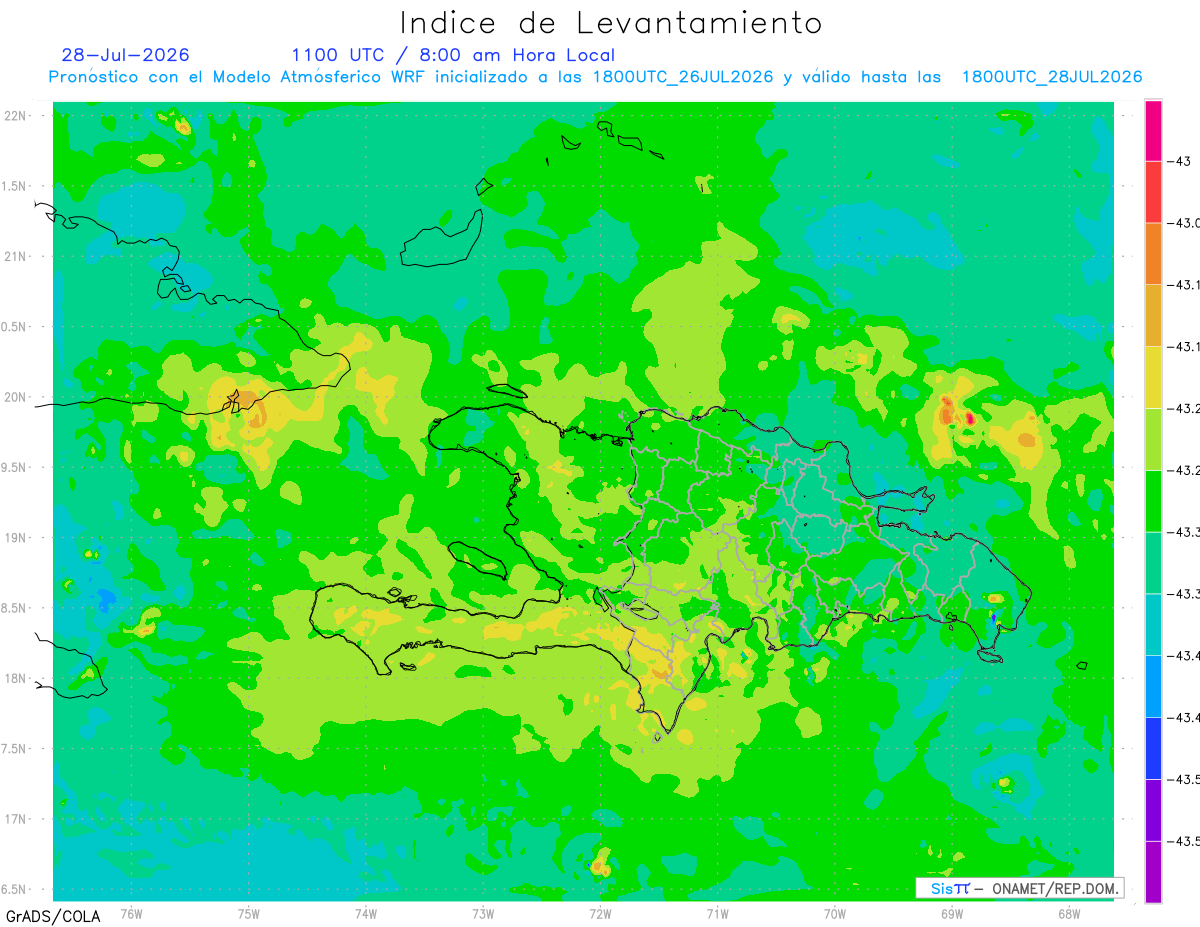
Task: Click the sea green swatch on the color bar
Action: click(x=1153, y=563)
